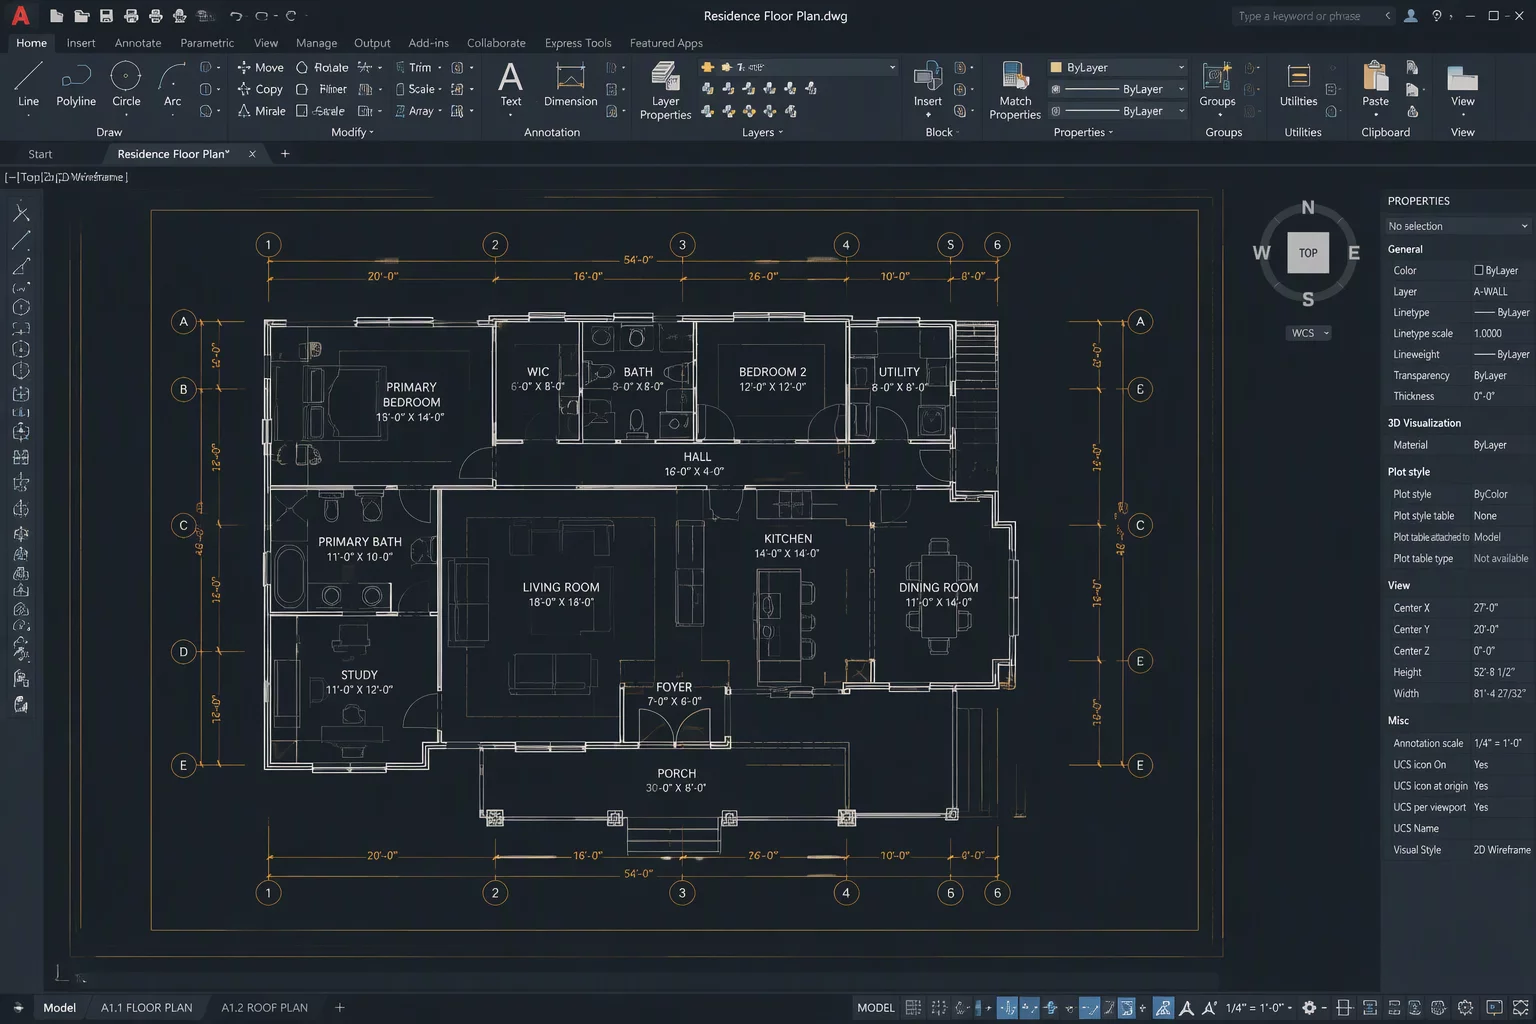Click the help question mark icon
Screen dimensions: 1536x1024
coord(1437,16)
